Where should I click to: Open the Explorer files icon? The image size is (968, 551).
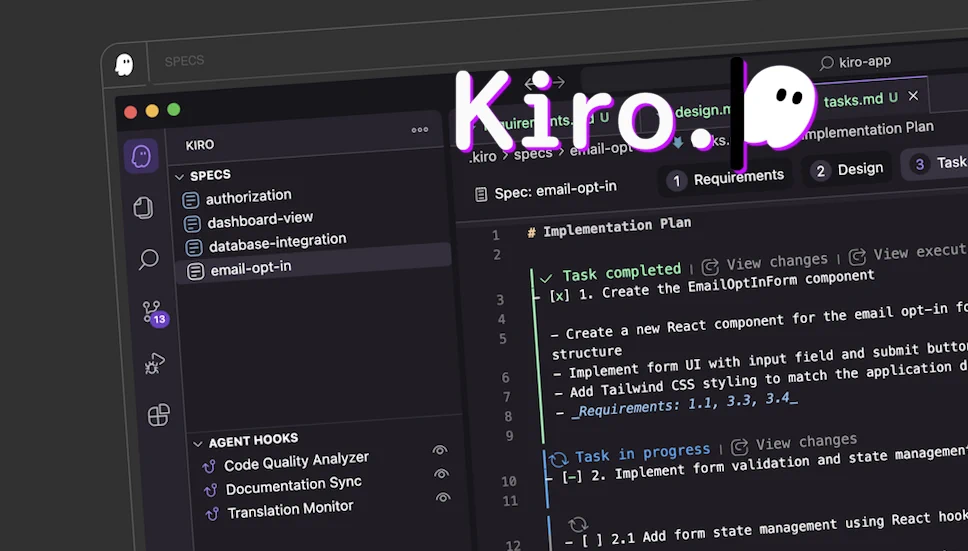(x=144, y=207)
